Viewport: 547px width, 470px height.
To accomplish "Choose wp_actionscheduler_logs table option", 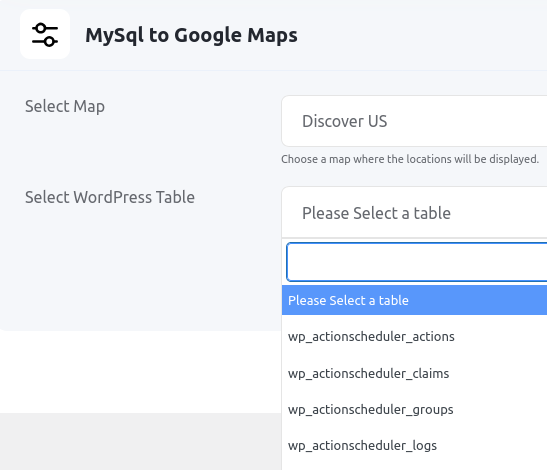I will 414,446.
